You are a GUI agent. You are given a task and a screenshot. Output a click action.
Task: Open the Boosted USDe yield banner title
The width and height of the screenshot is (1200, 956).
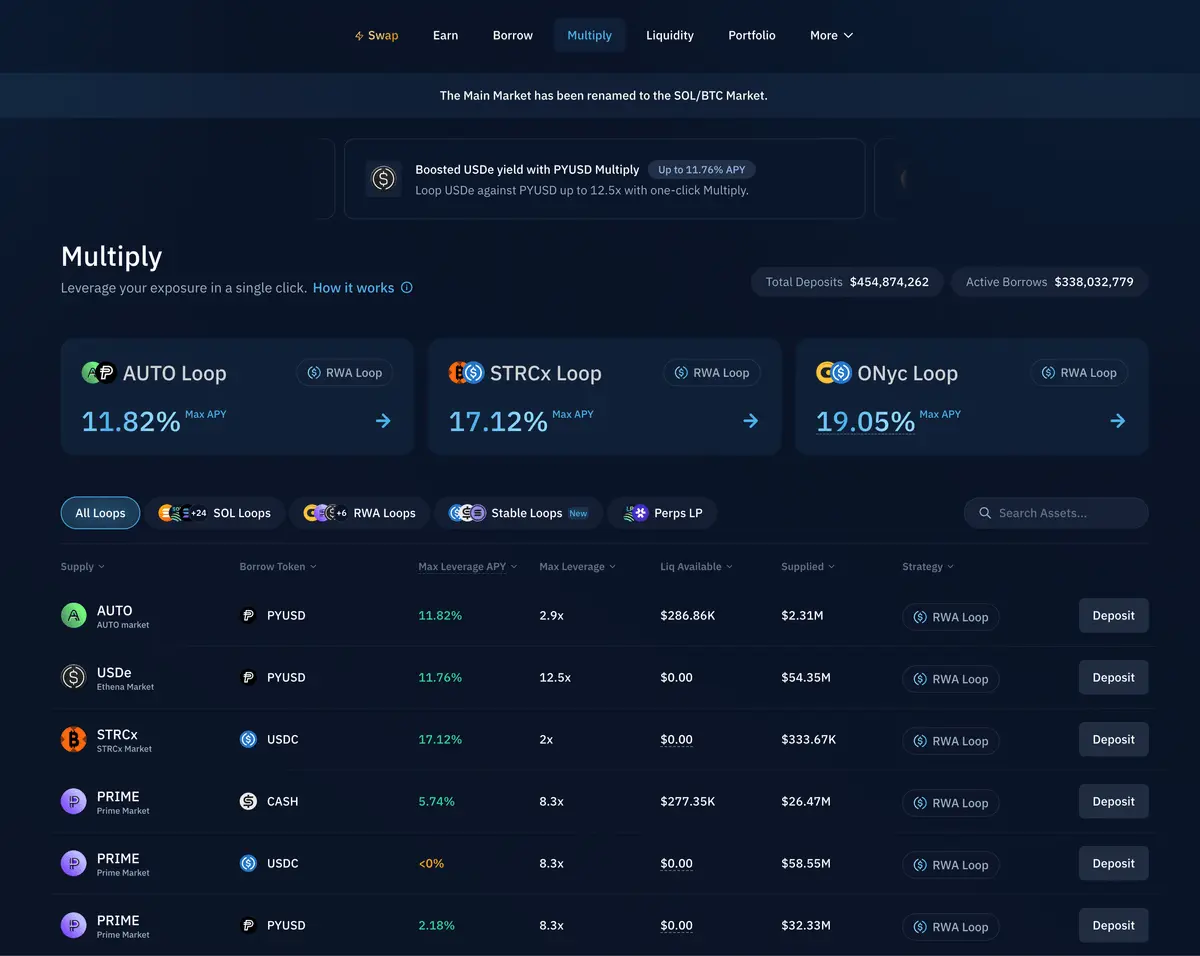[527, 169]
